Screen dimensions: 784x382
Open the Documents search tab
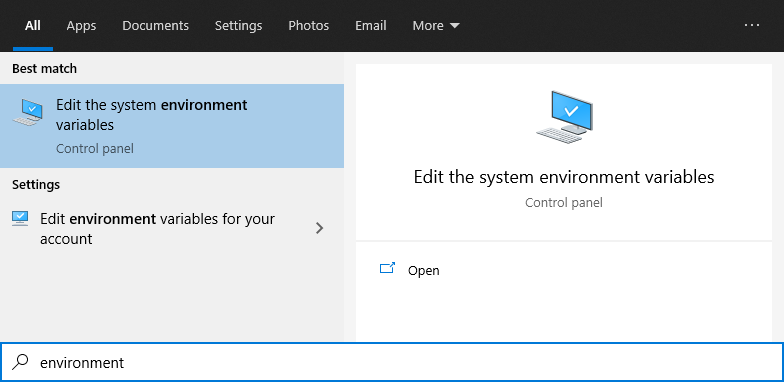pos(156,26)
